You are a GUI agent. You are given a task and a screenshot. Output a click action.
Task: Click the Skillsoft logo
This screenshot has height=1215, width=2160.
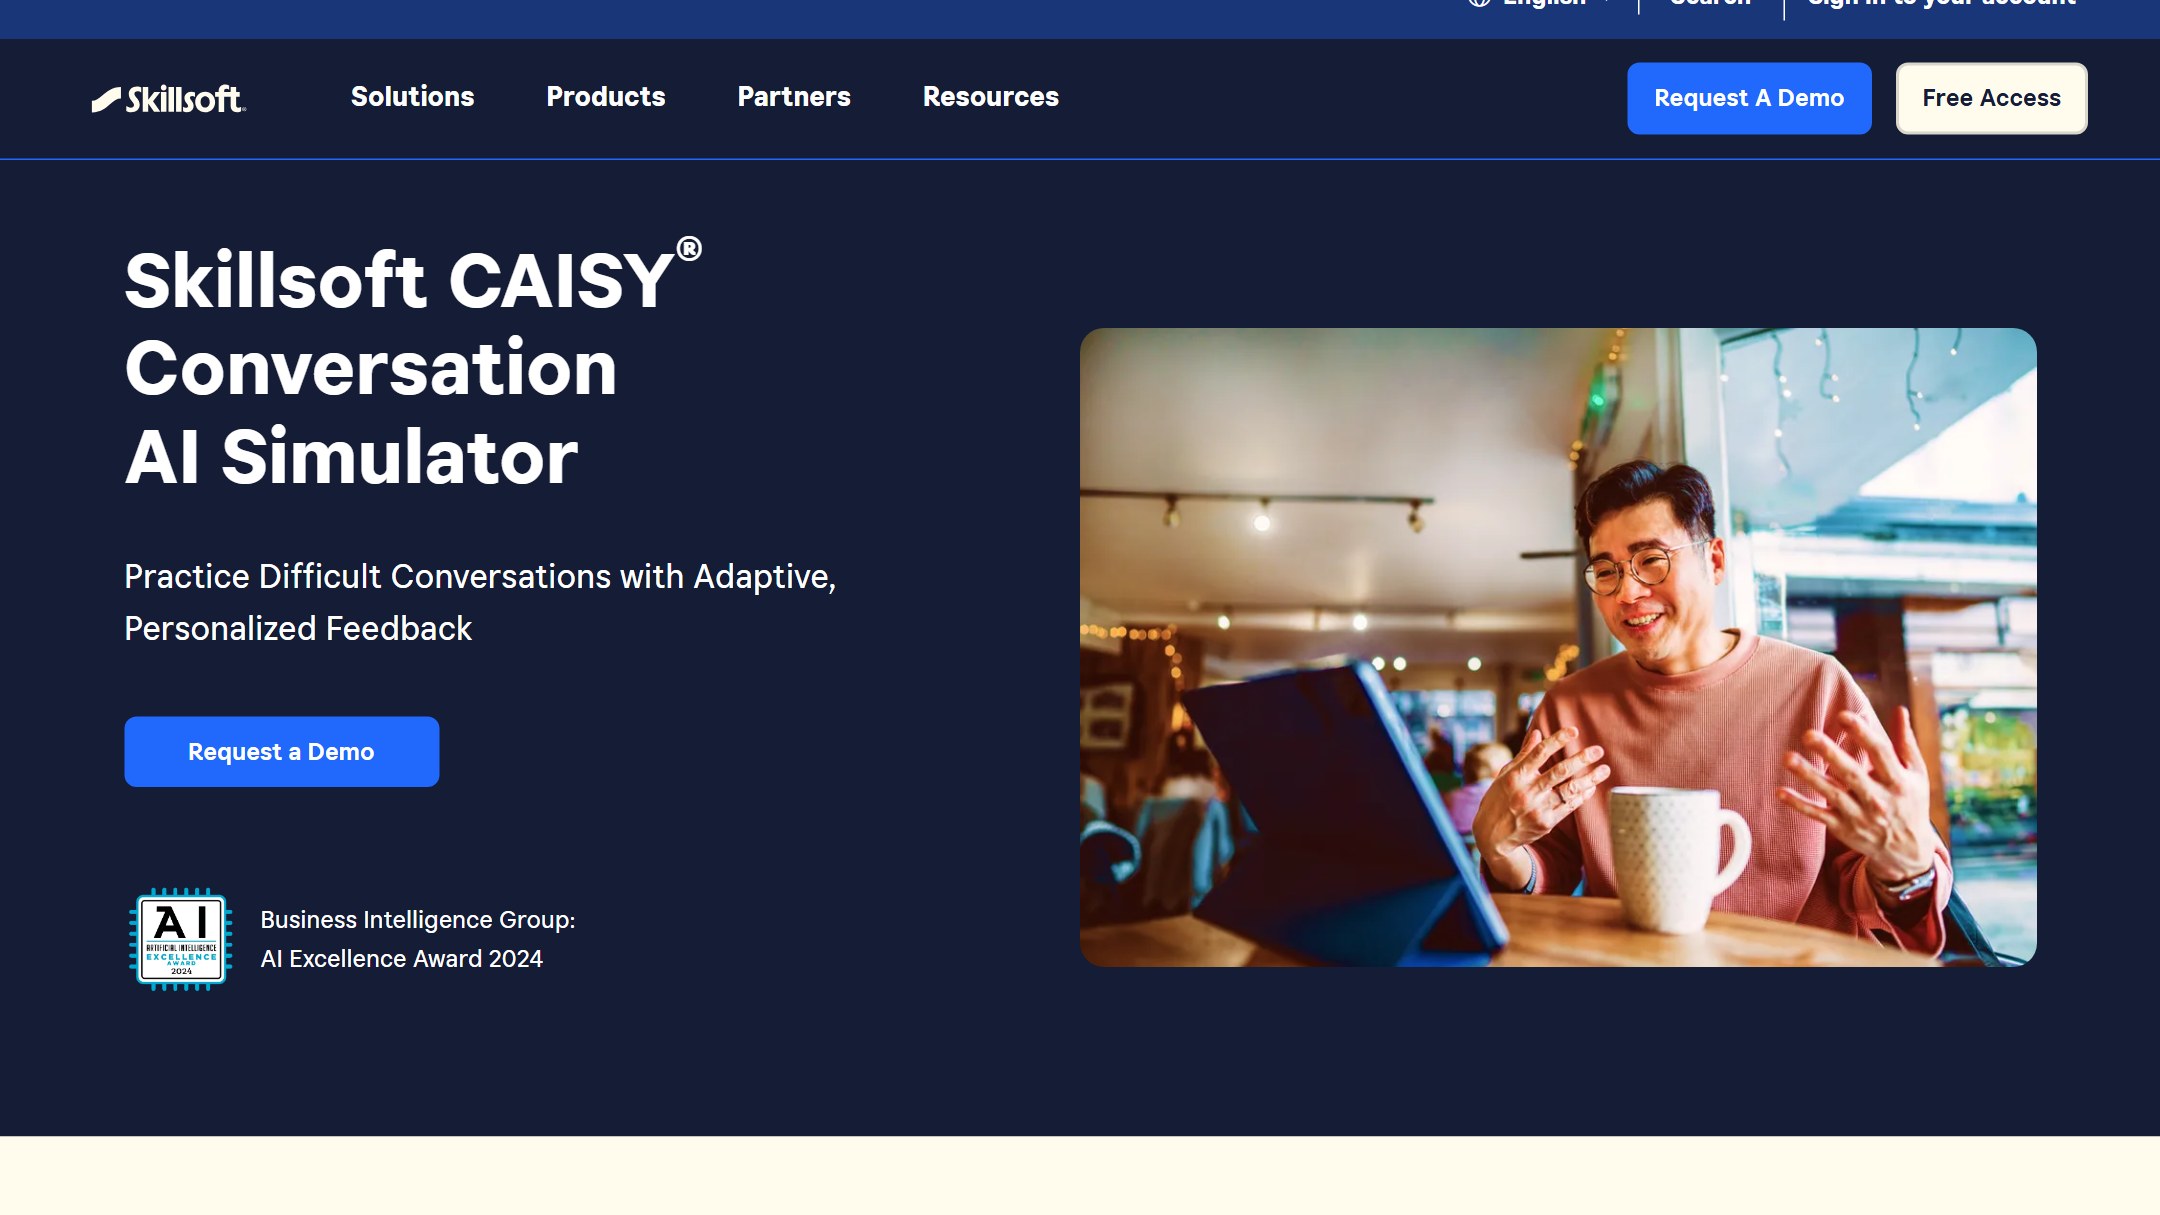click(x=169, y=98)
